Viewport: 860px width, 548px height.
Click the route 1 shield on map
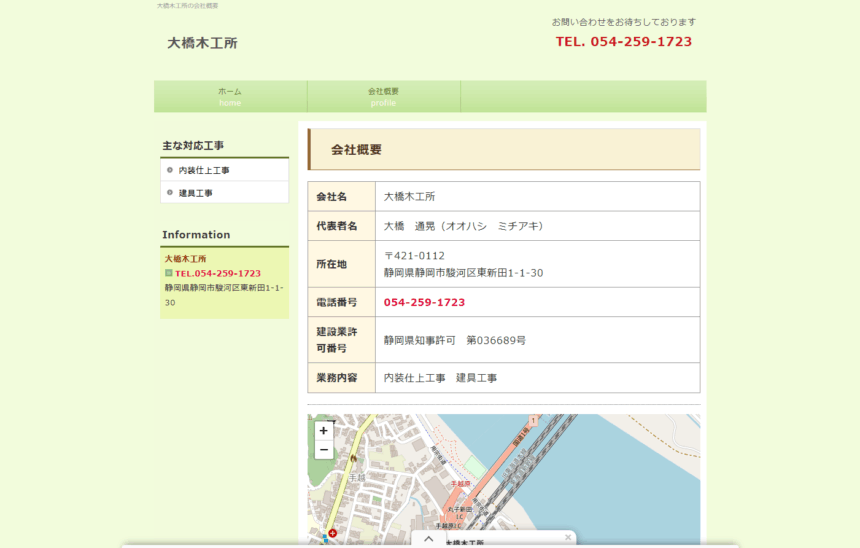click(x=534, y=420)
